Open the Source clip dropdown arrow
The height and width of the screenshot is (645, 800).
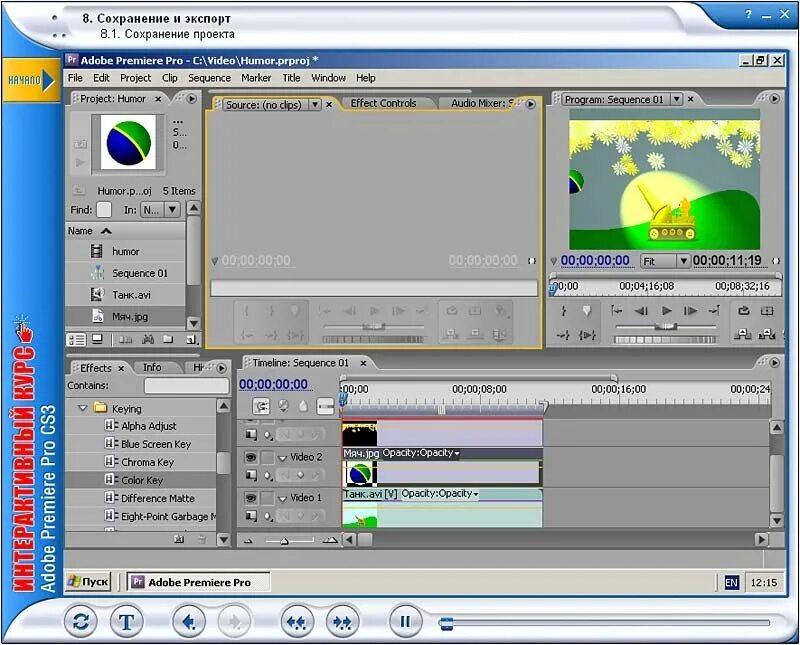click(315, 105)
